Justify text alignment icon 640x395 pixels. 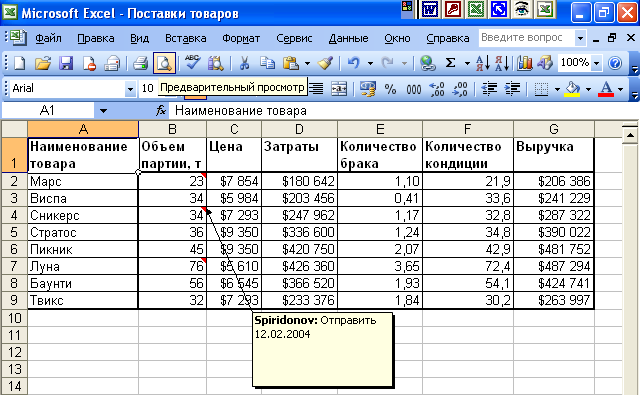click(316, 89)
